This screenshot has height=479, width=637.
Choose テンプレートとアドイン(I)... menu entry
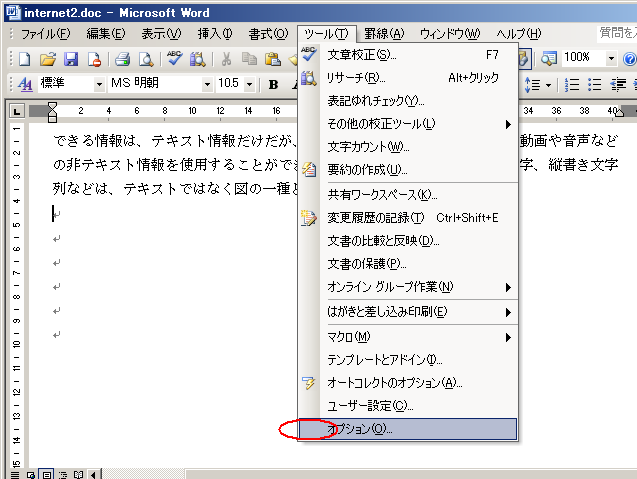pos(408,360)
